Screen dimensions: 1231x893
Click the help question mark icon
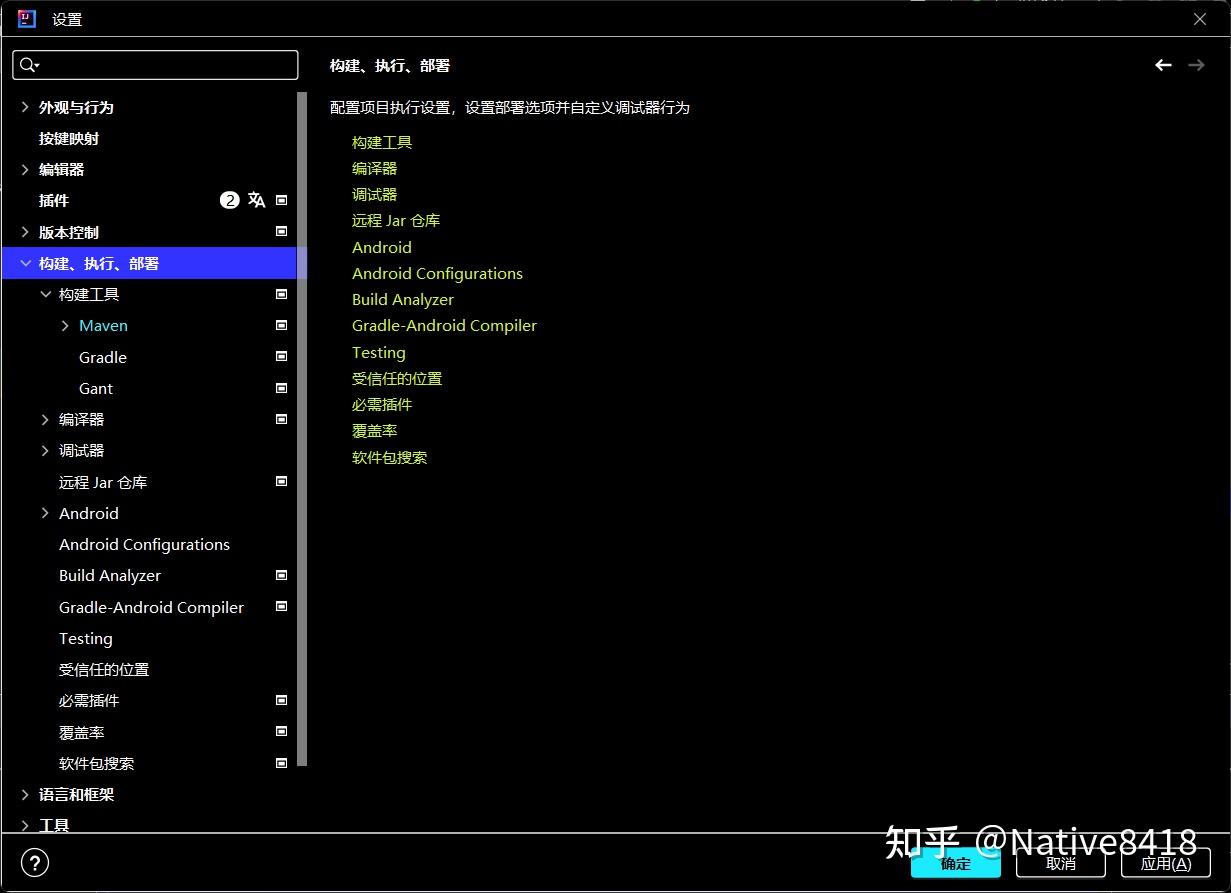coord(35,862)
